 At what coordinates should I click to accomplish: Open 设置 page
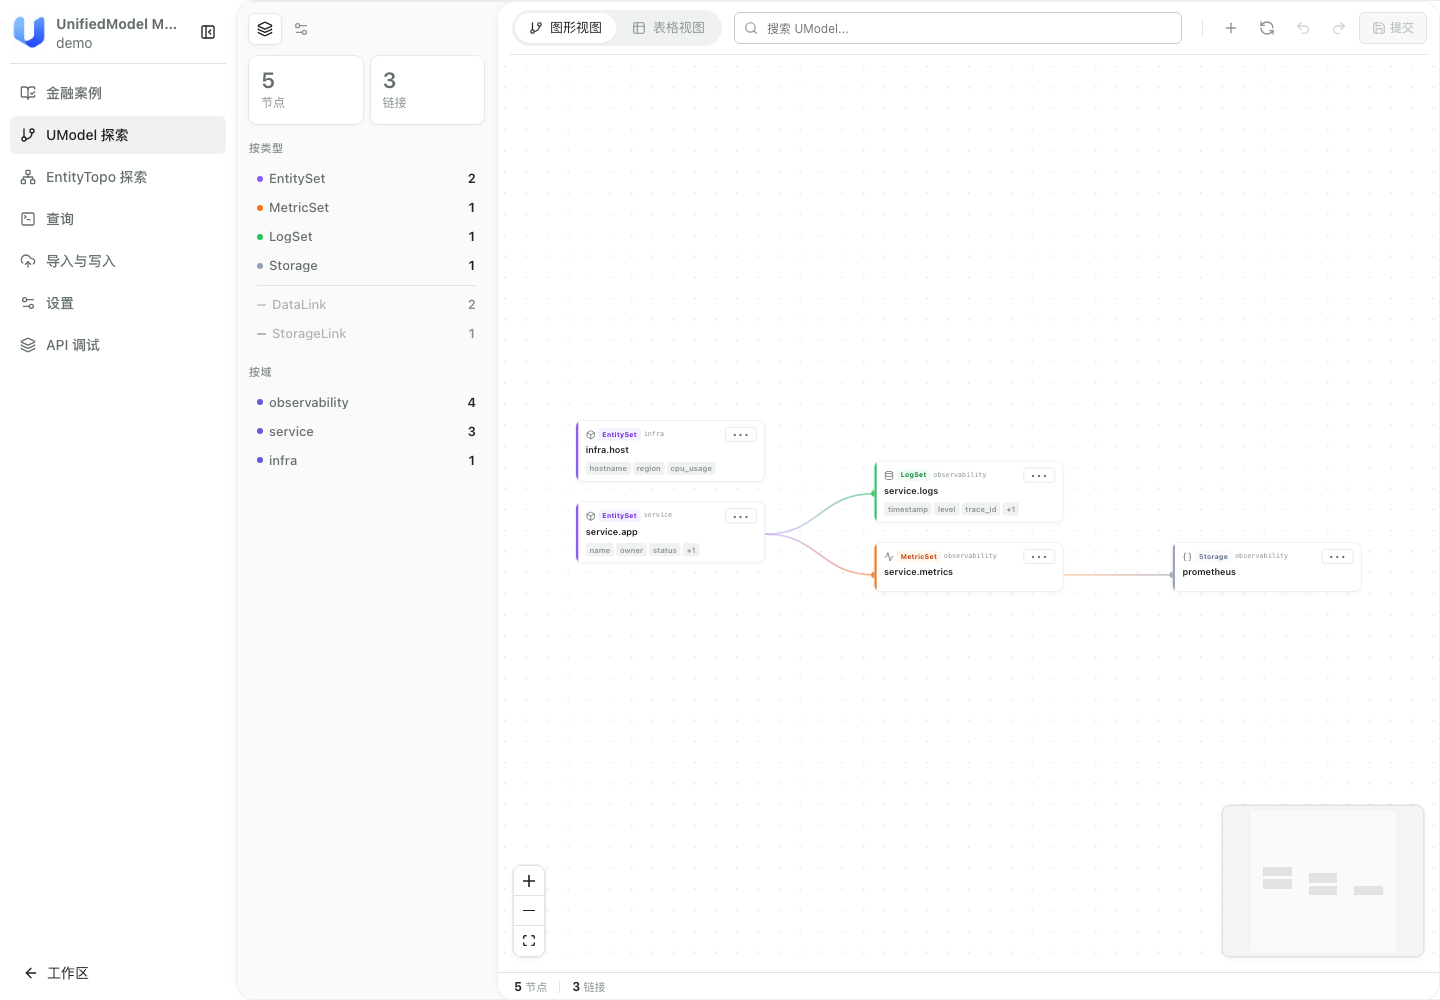tap(118, 303)
